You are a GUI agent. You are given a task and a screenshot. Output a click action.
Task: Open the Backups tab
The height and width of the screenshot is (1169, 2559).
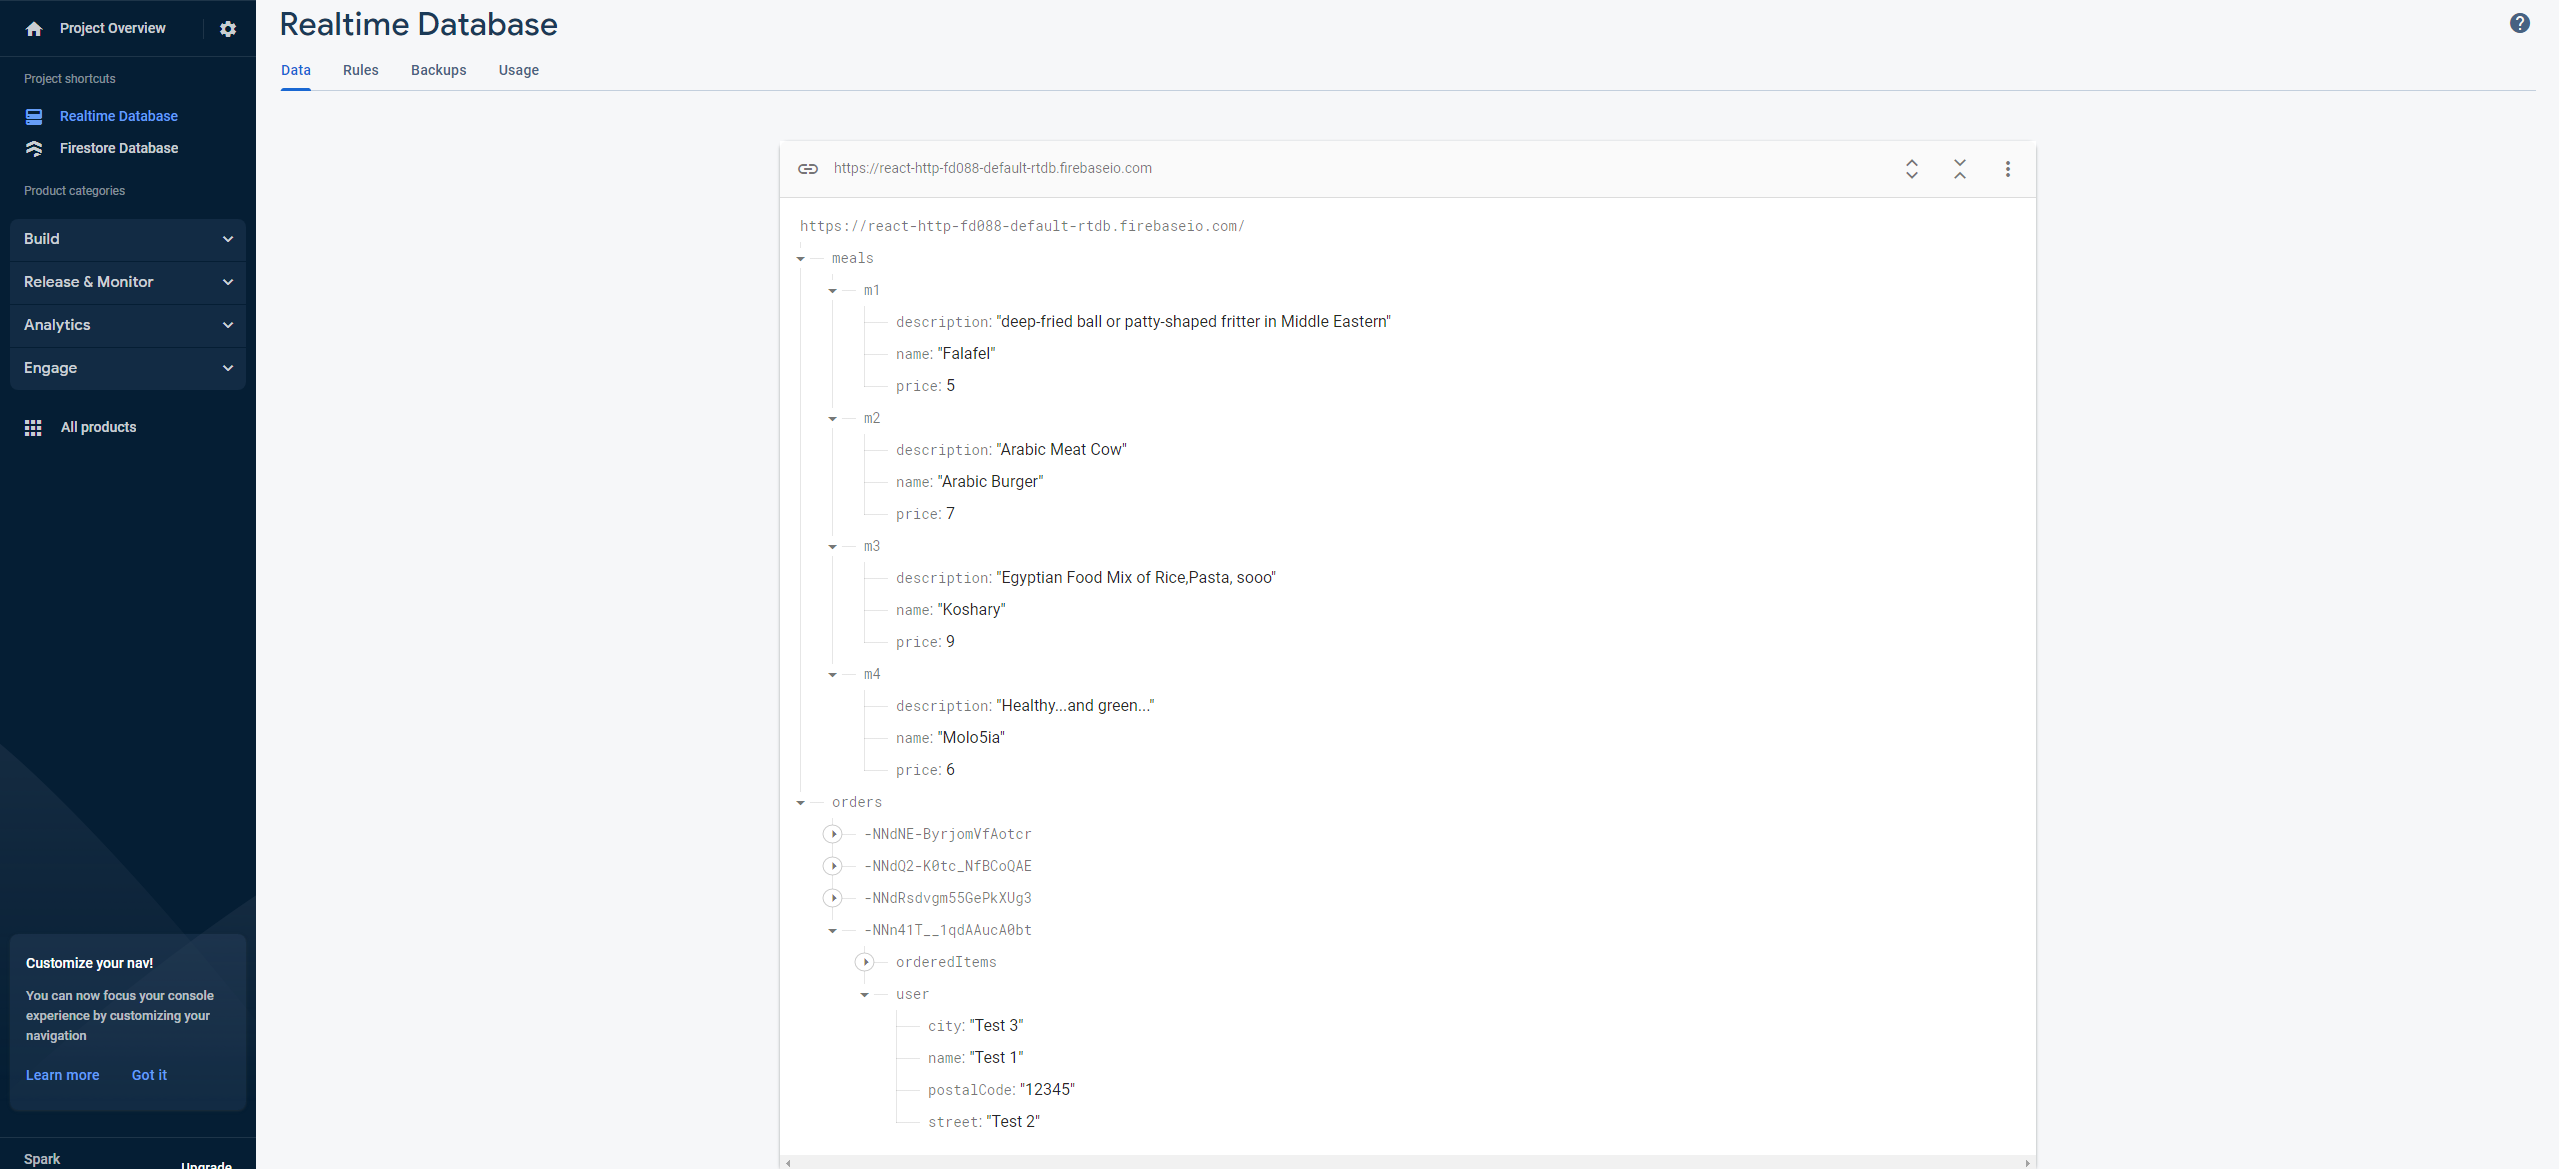[438, 70]
